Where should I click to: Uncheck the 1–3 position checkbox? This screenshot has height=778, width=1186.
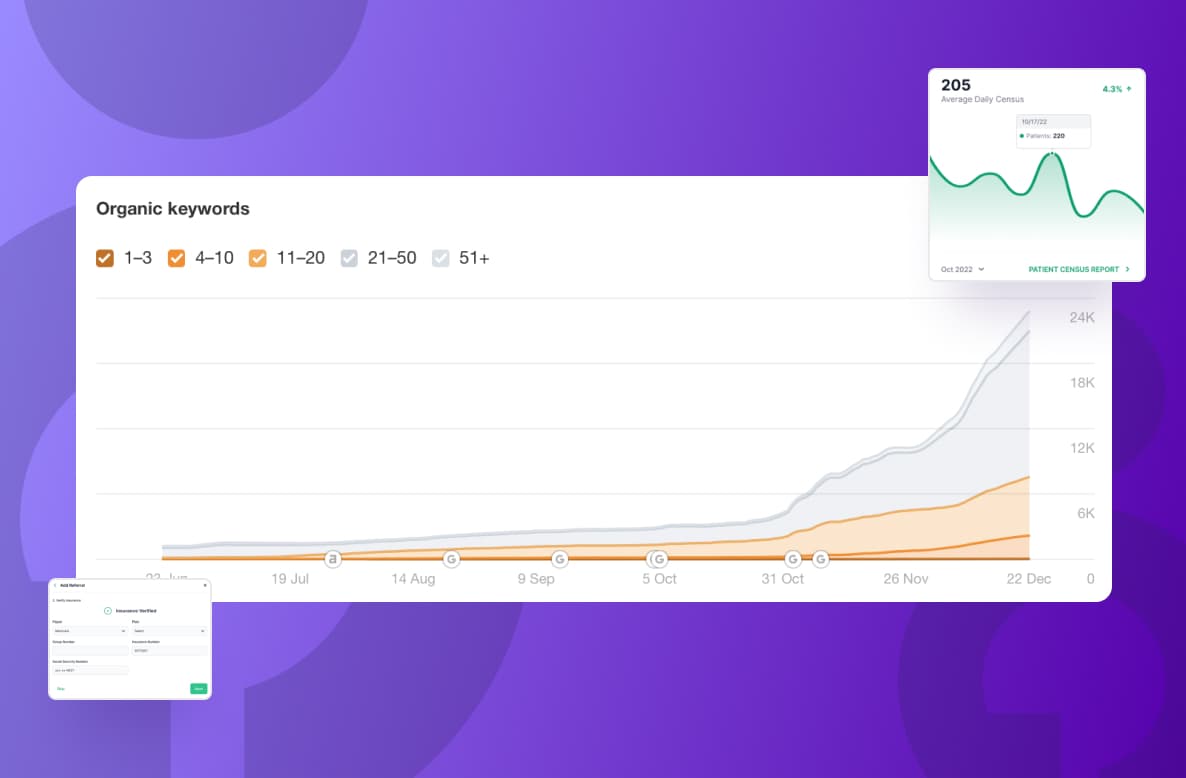[x=105, y=258]
